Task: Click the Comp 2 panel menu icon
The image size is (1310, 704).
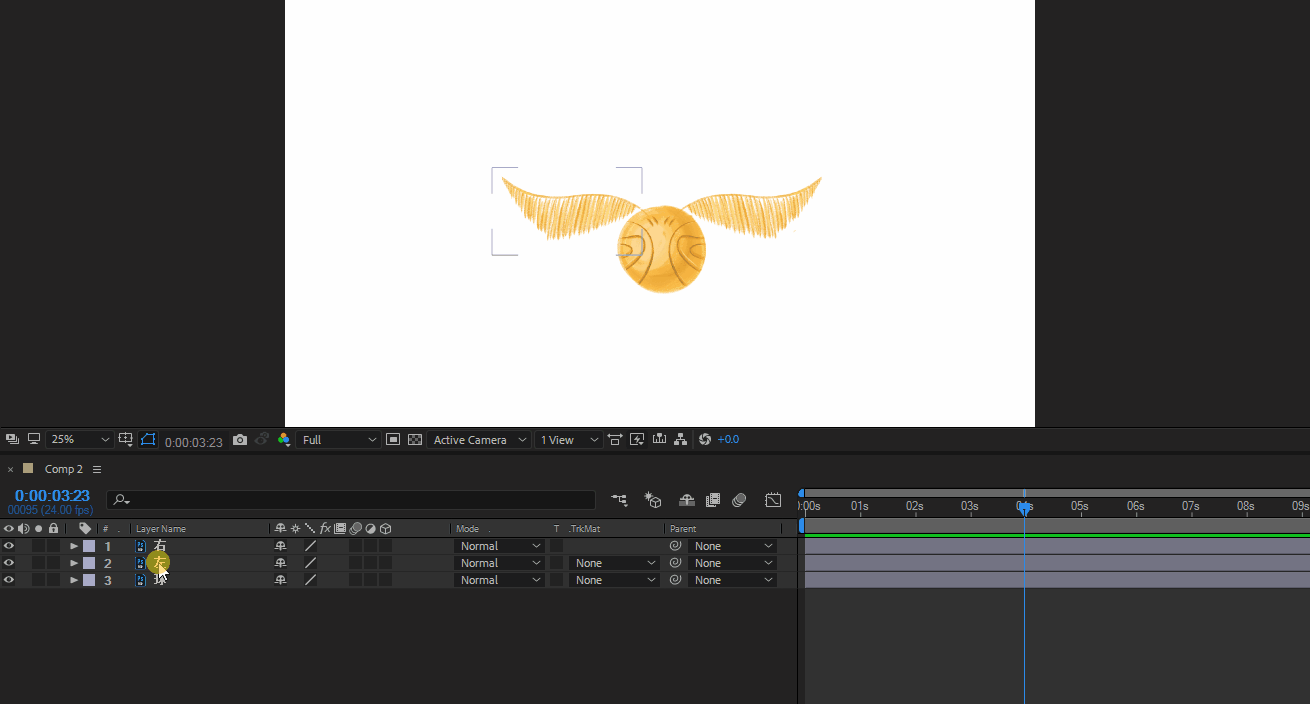Action: click(x=97, y=469)
